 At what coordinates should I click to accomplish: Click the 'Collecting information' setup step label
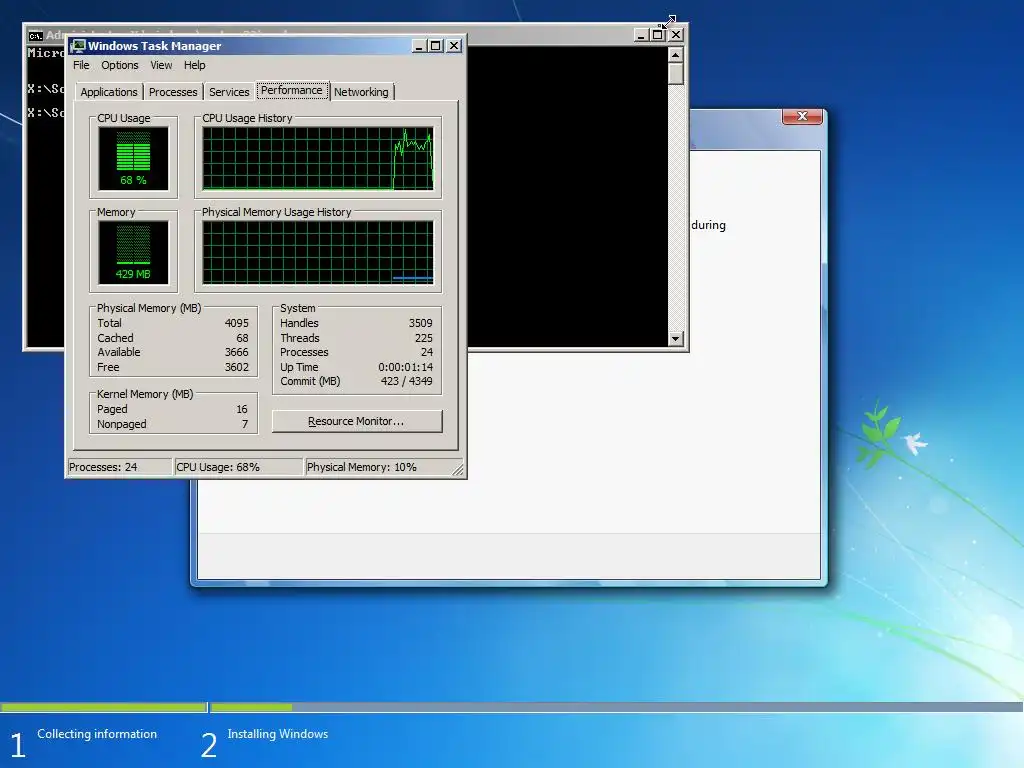(x=97, y=734)
